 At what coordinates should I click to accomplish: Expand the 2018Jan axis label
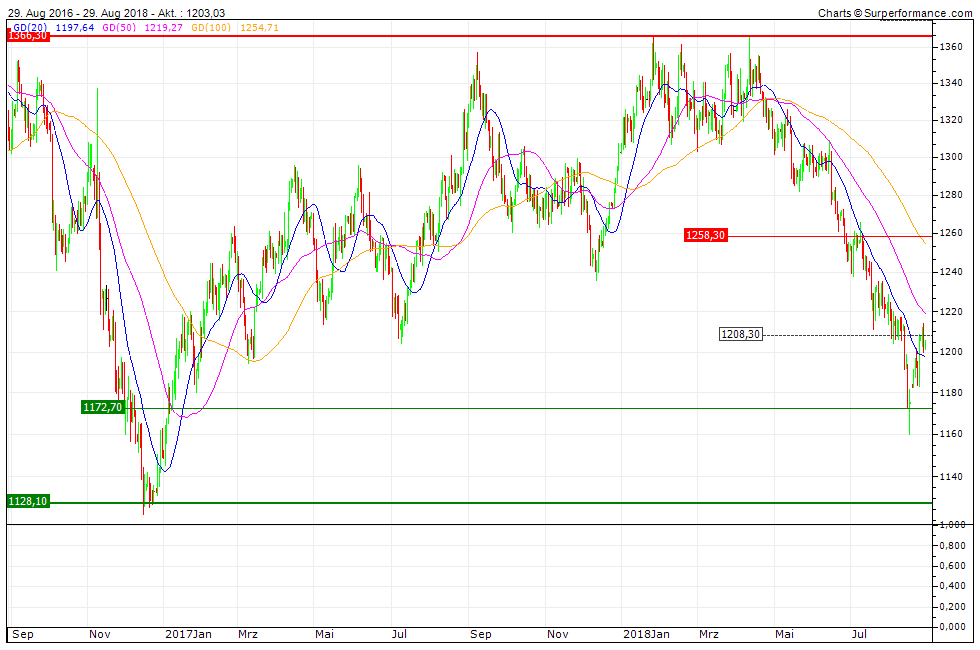[x=644, y=634]
